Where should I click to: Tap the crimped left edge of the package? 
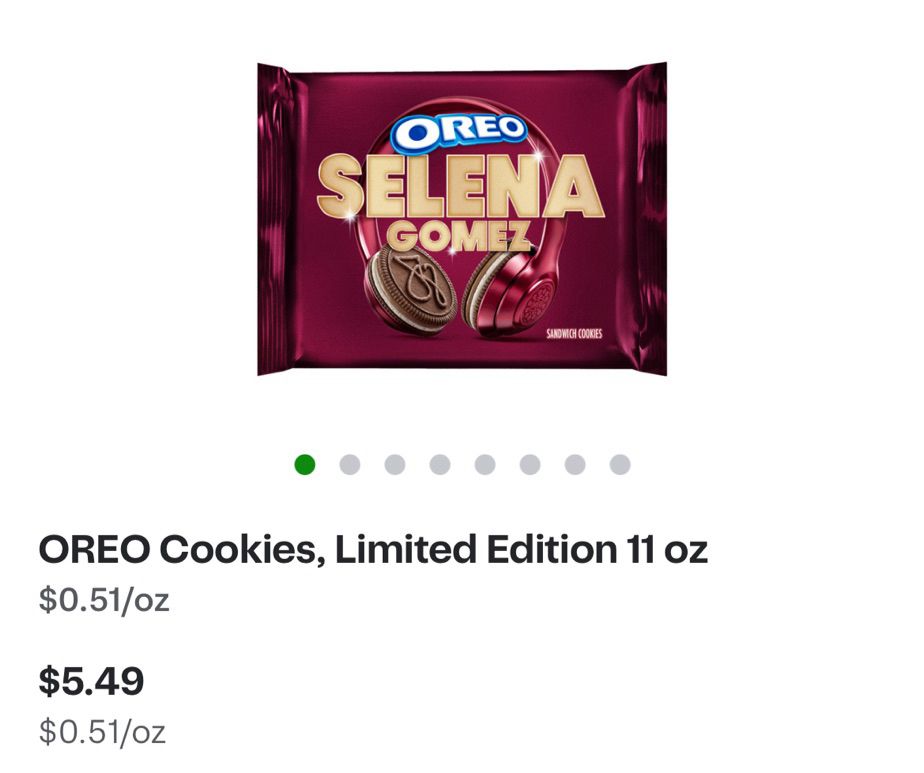tap(274, 220)
